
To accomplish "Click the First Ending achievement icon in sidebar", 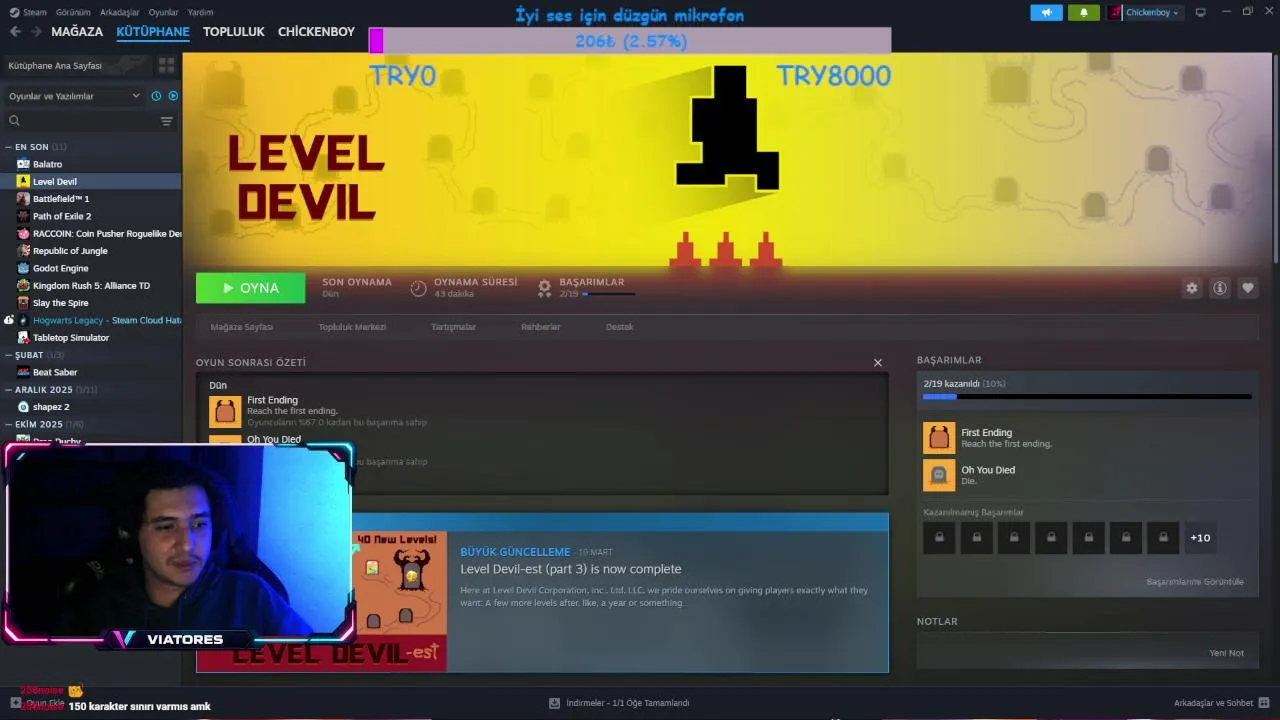I will [x=939, y=437].
